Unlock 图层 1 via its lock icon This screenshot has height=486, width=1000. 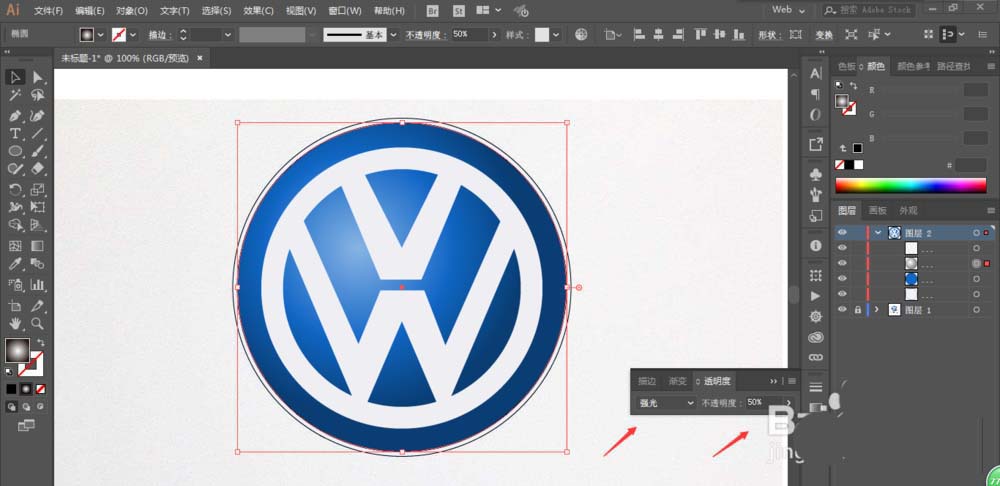857,310
